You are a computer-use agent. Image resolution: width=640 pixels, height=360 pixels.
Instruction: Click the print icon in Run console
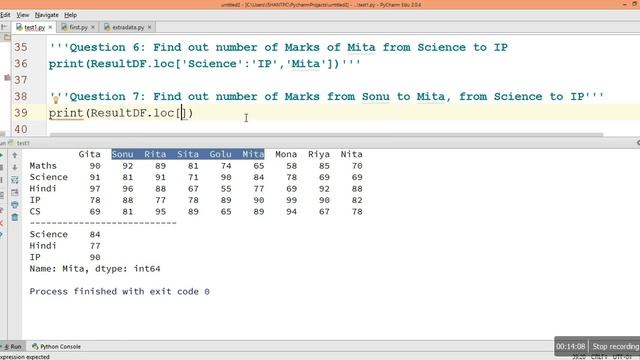(15, 204)
